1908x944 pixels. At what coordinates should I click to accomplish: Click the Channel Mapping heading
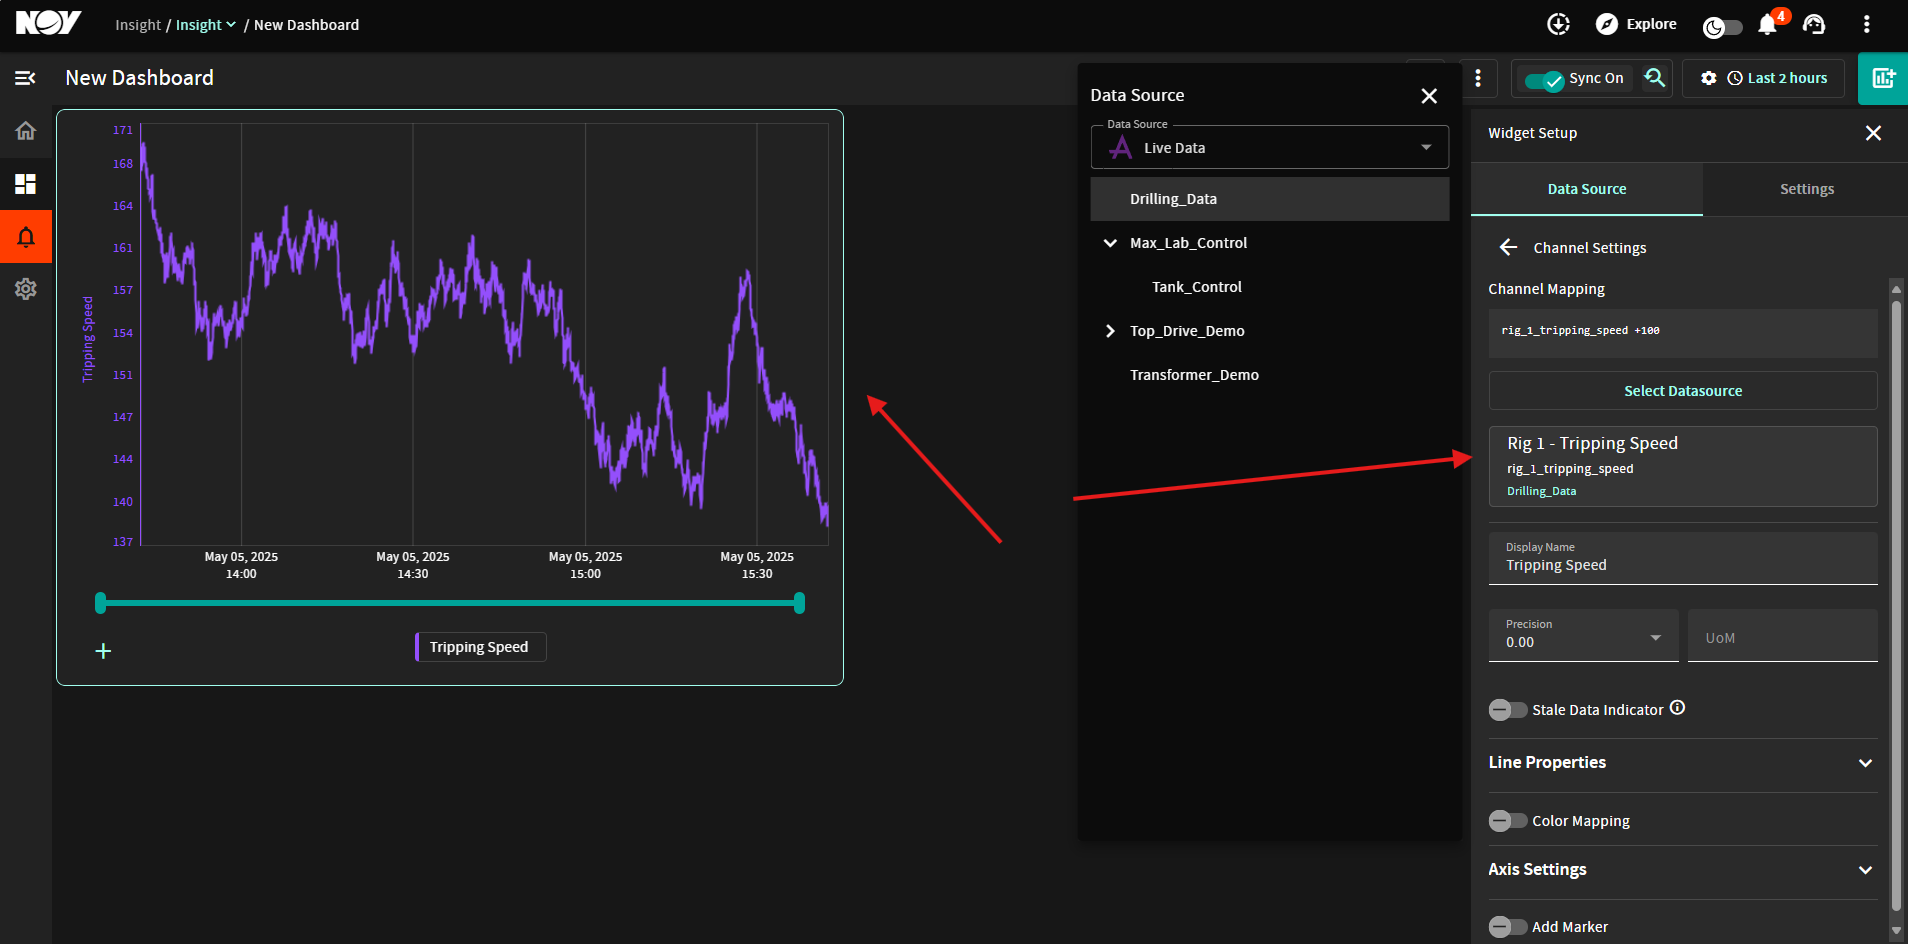[1546, 289]
